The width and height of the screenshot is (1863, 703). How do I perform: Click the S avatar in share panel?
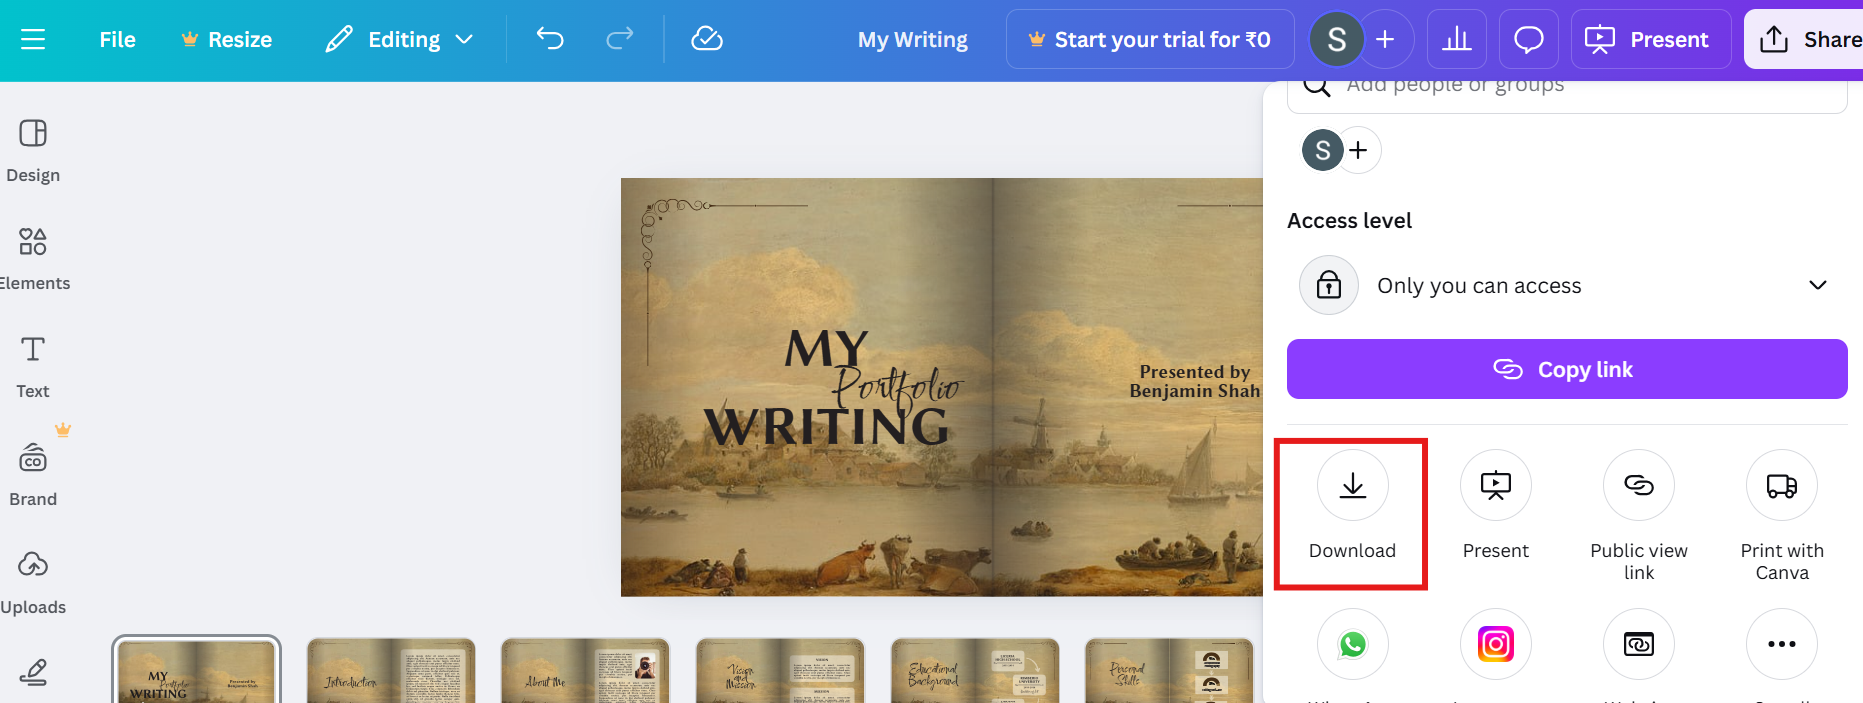1323,150
